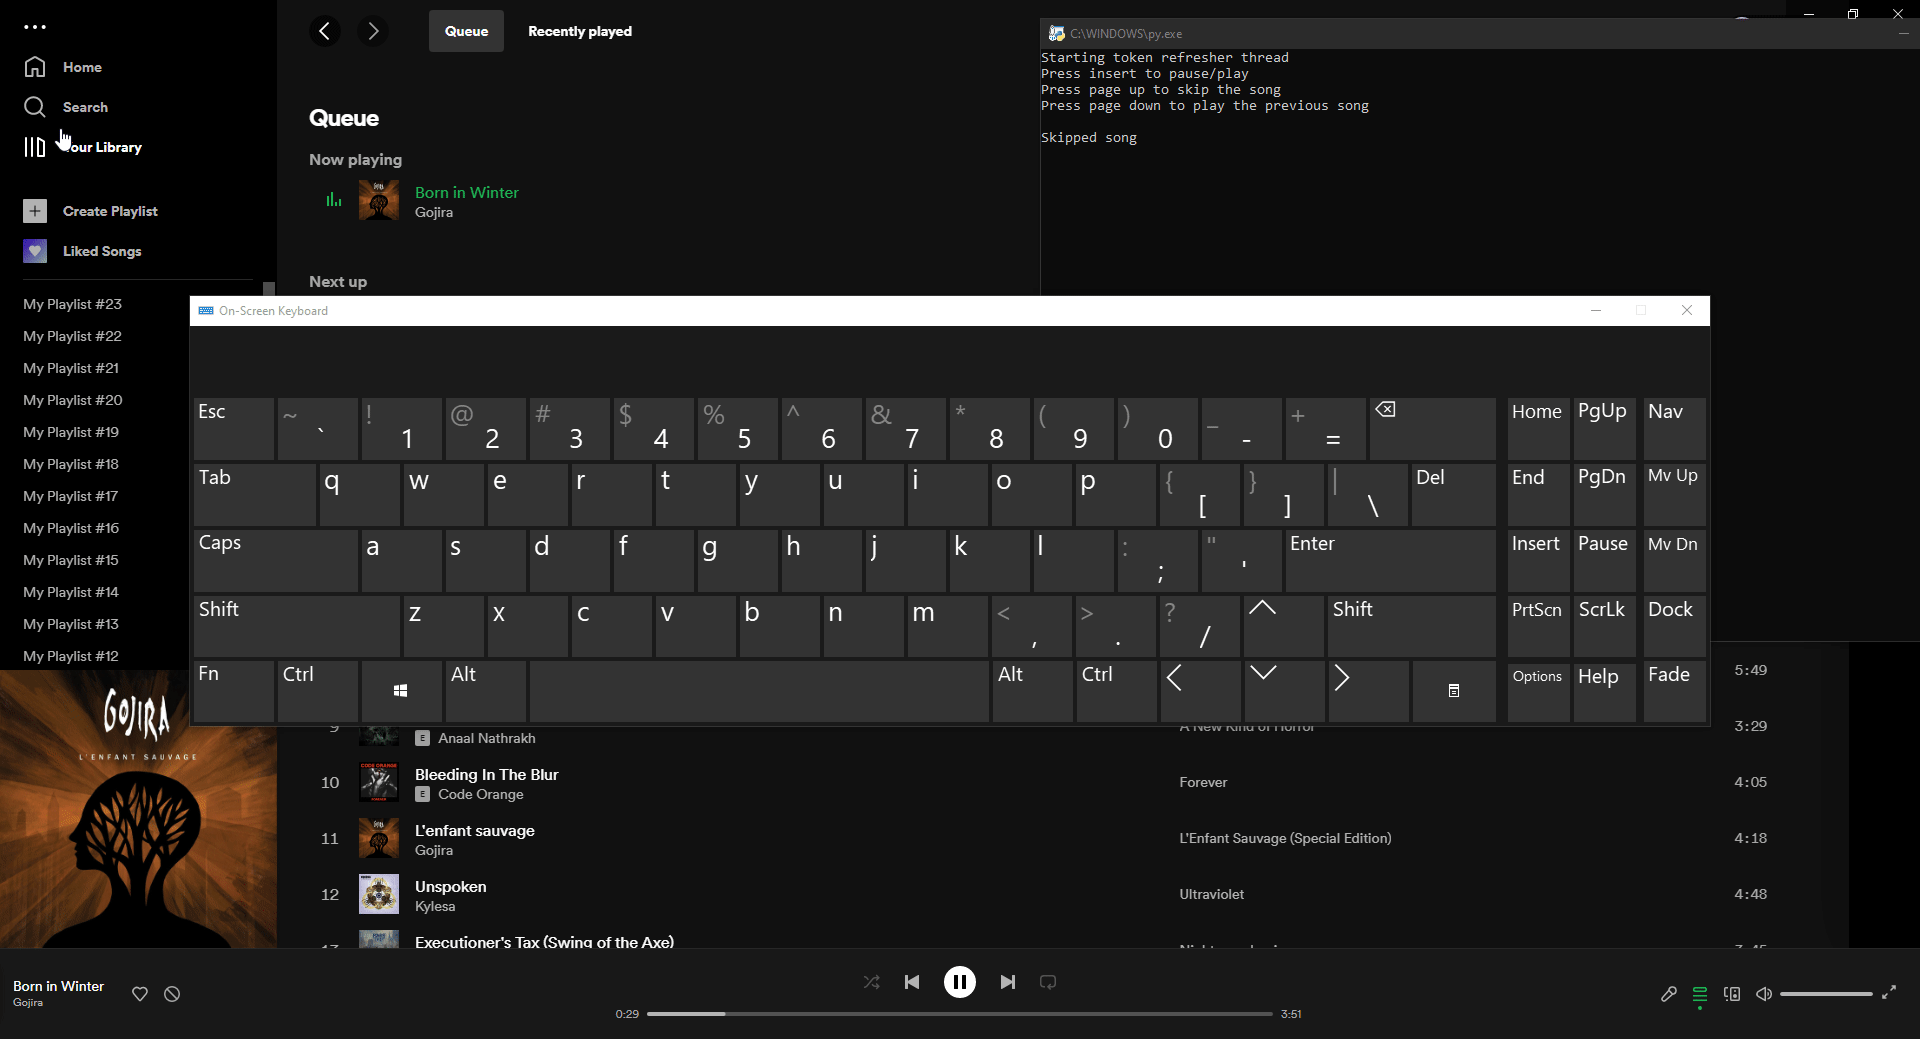Seek in the song progress bar
This screenshot has width=1920, height=1039.
point(960,1014)
